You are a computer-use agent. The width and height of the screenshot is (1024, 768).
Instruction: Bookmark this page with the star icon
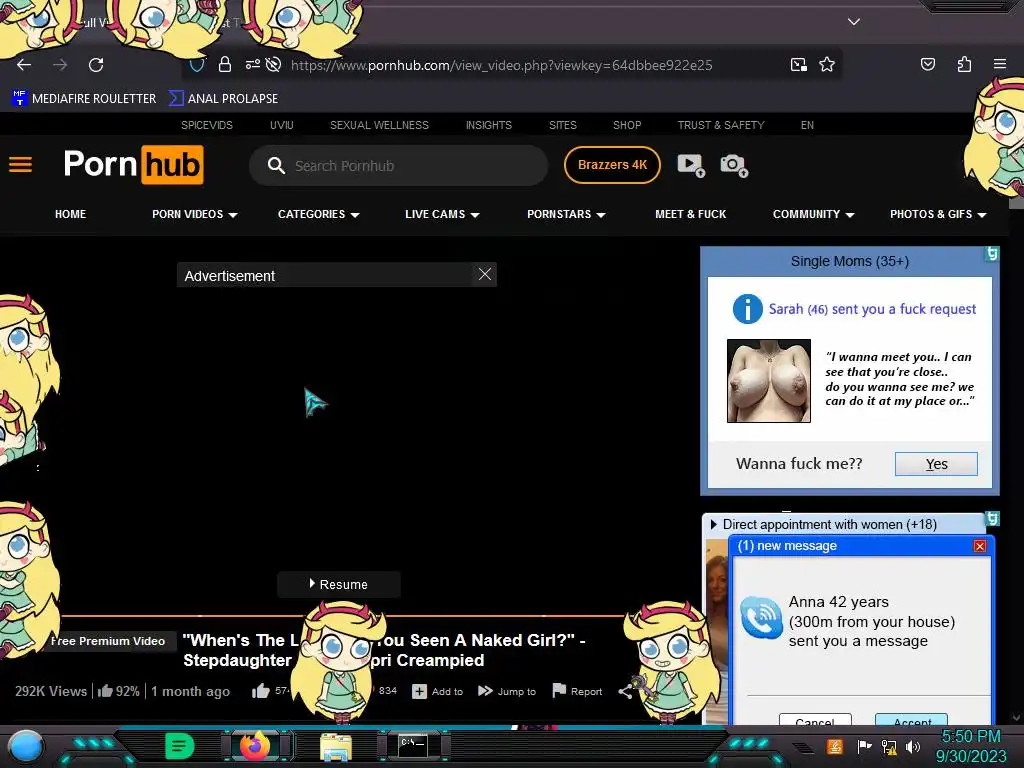pyautogui.click(x=827, y=65)
